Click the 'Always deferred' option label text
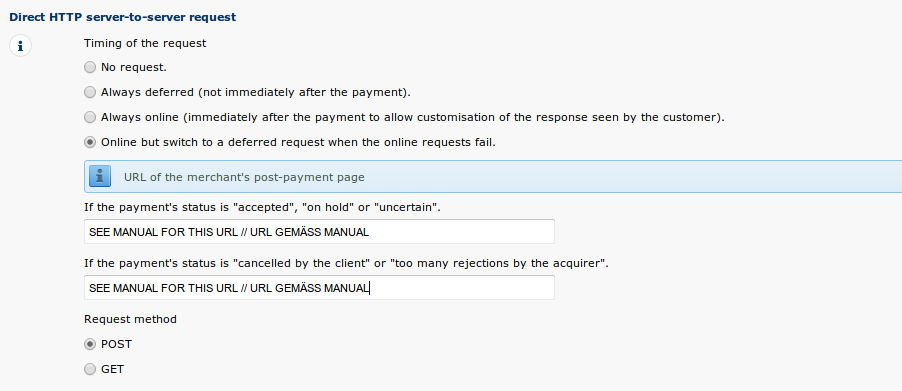The width and height of the screenshot is (902, 391). 256,92
